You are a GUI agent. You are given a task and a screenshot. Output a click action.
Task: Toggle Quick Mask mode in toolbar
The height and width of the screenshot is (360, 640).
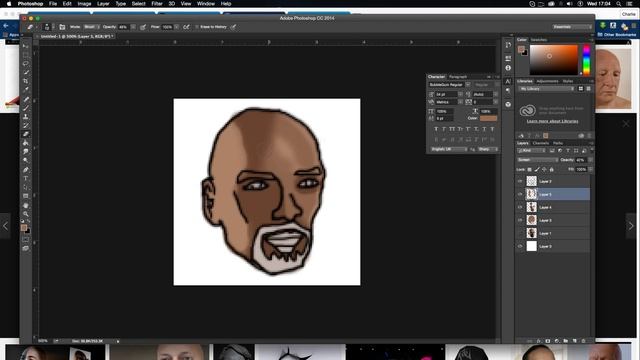(26, 240)
